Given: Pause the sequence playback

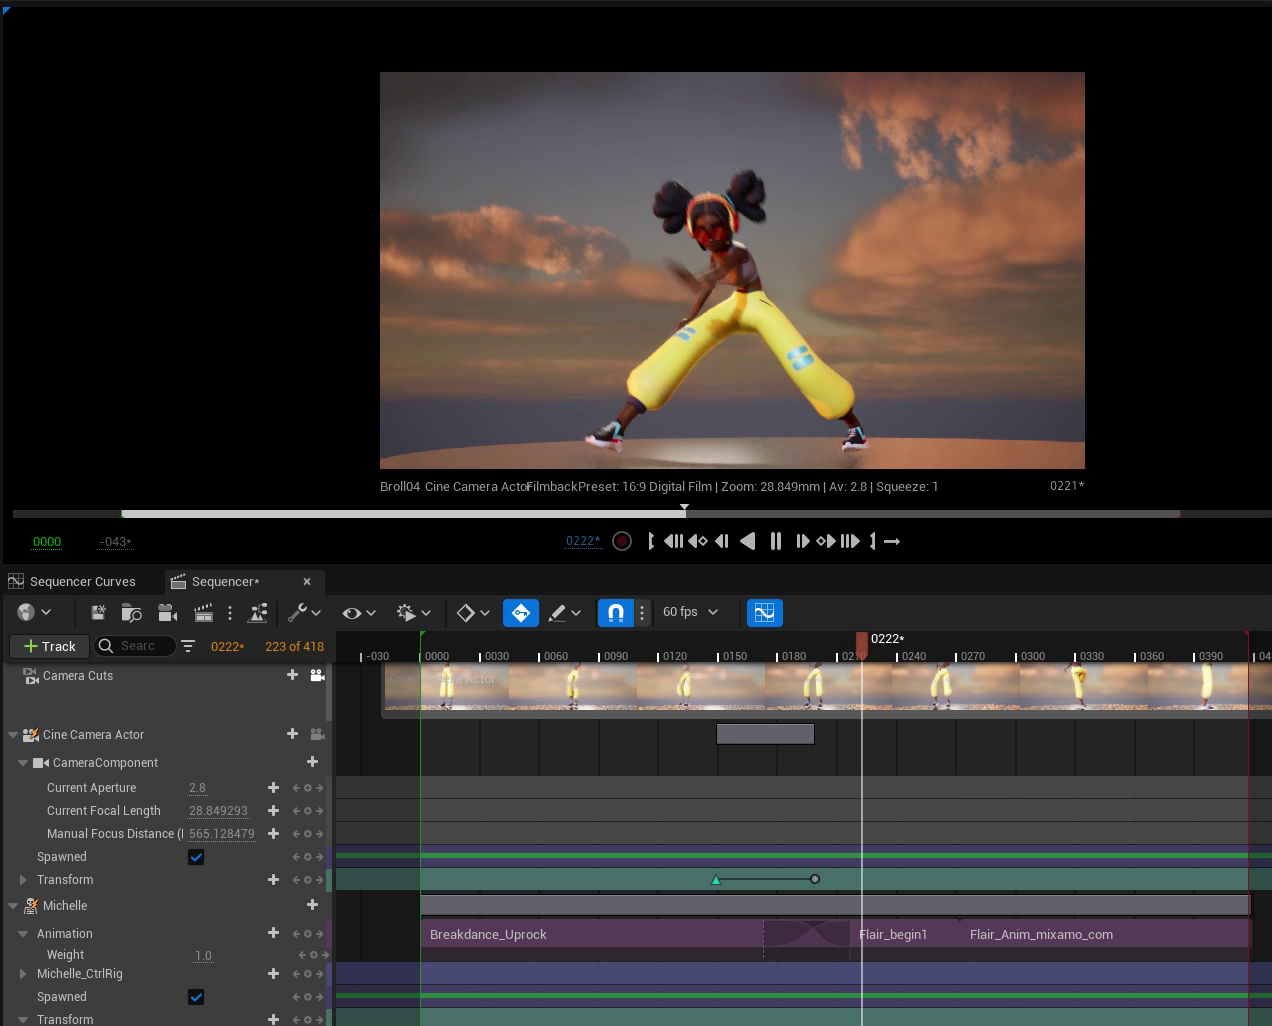Looking at the screenshot, I should tap(775, 541).
